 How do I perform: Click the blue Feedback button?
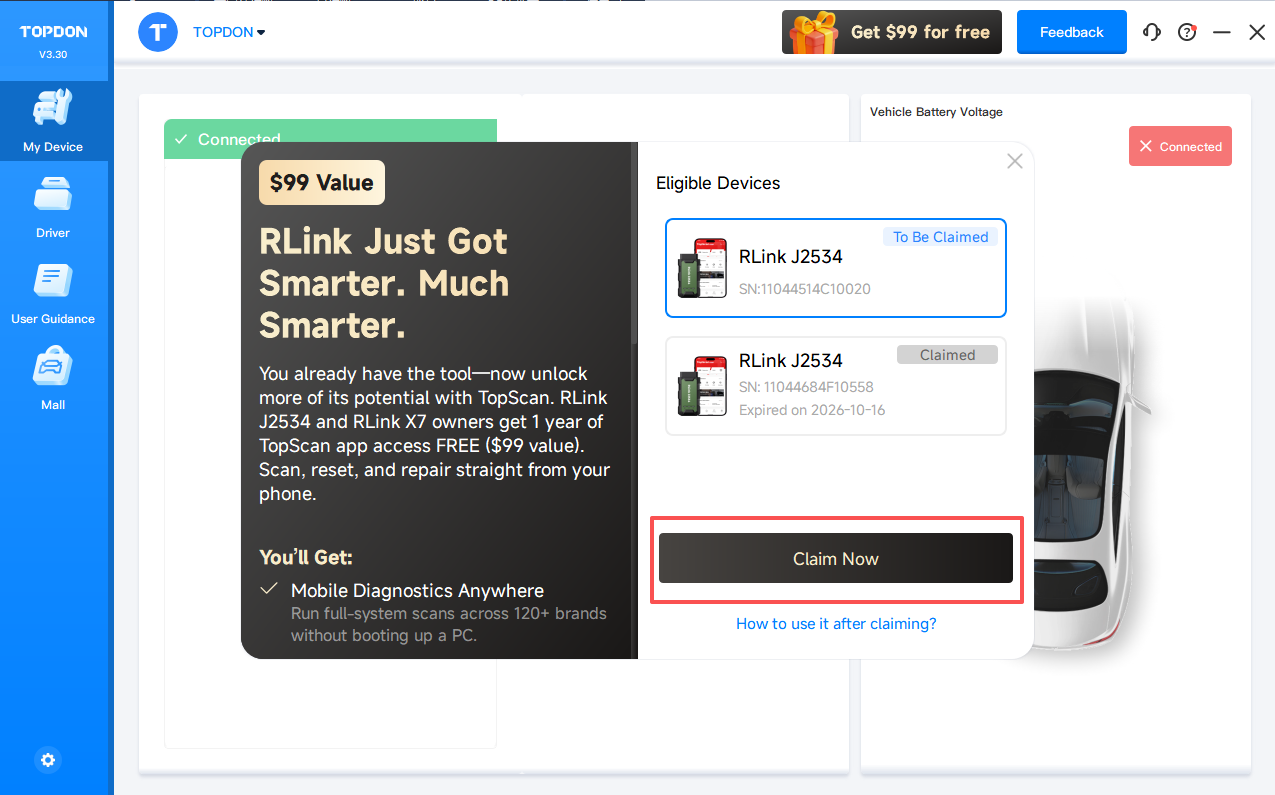(x=1071, y=32)
